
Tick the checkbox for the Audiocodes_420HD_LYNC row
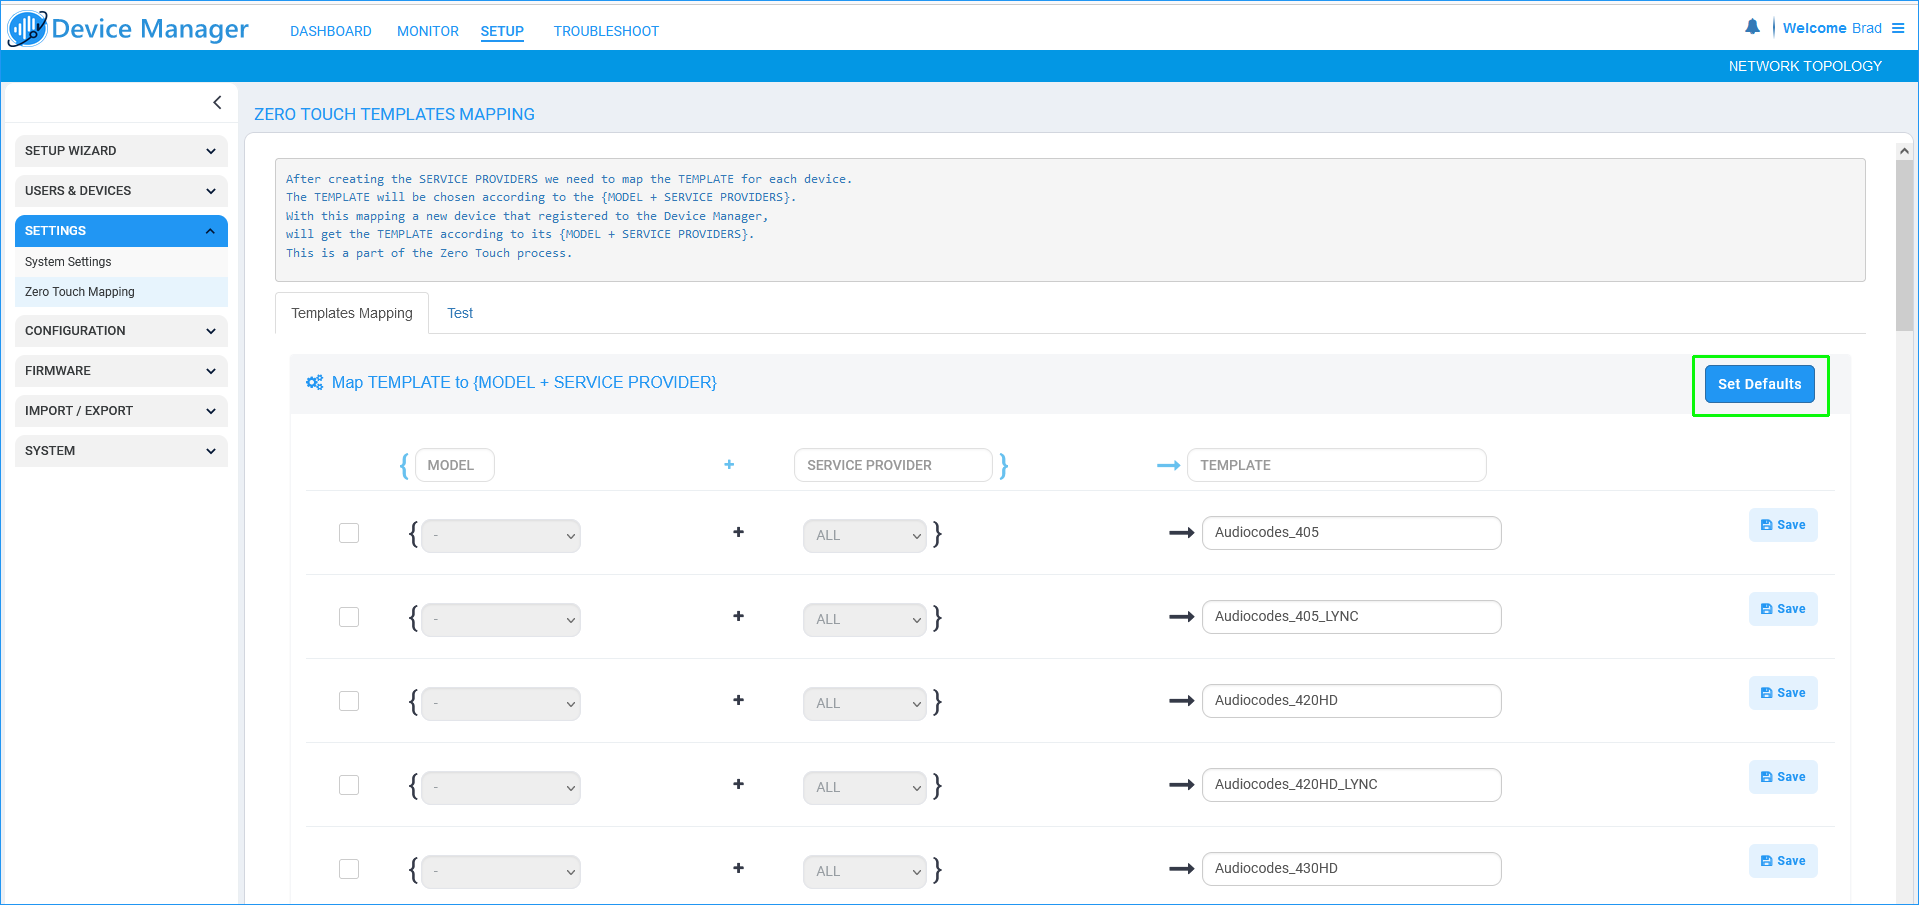click(349, 785)
